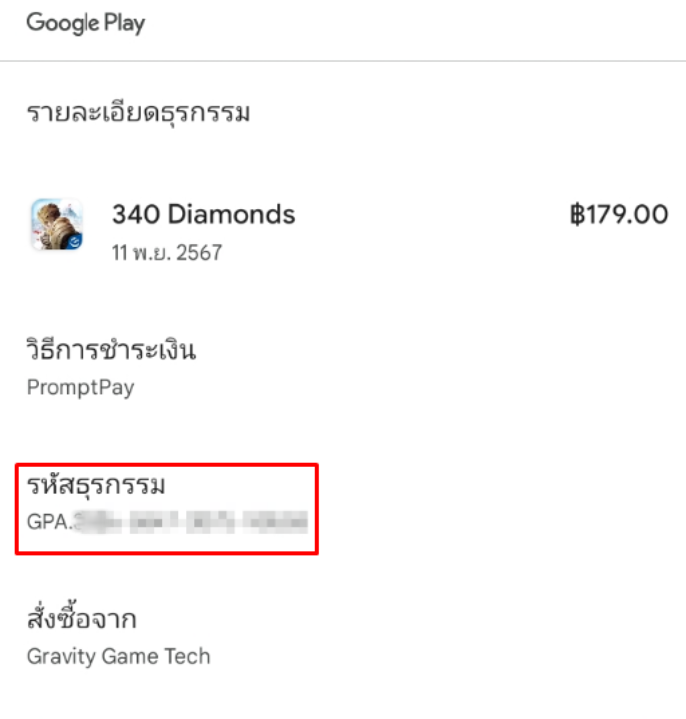Click the วิธีการชำระเงิน section label
Viewport: 686px width, 719px height.
(111, 350)
